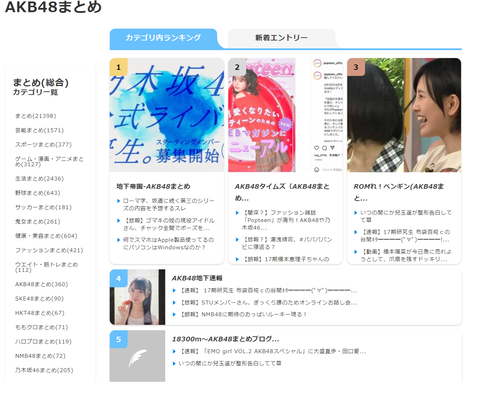Select the AKB48まとめ(360) category
The height and width of the screenshot is (394, 480).
point(41,284)
